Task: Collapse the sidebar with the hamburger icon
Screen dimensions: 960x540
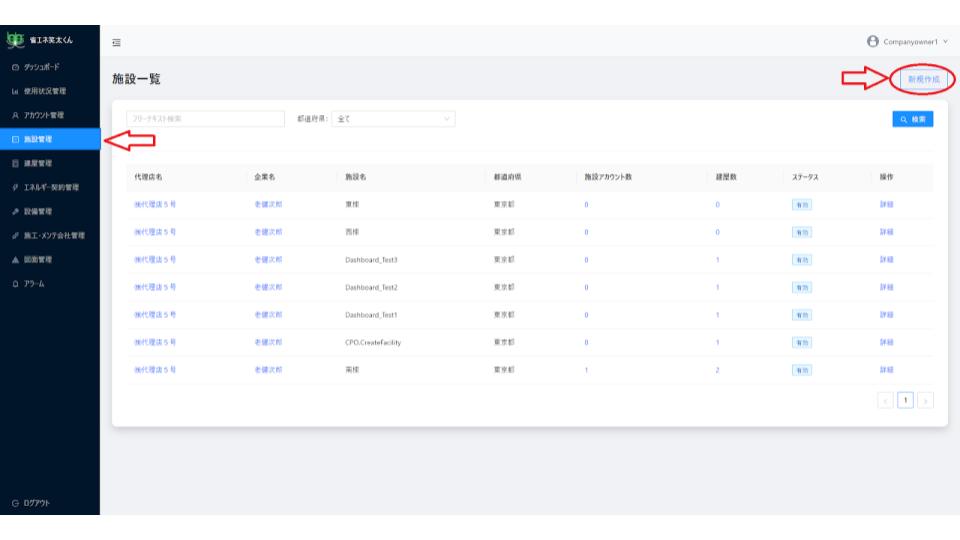Action: (x=116, y=42)
